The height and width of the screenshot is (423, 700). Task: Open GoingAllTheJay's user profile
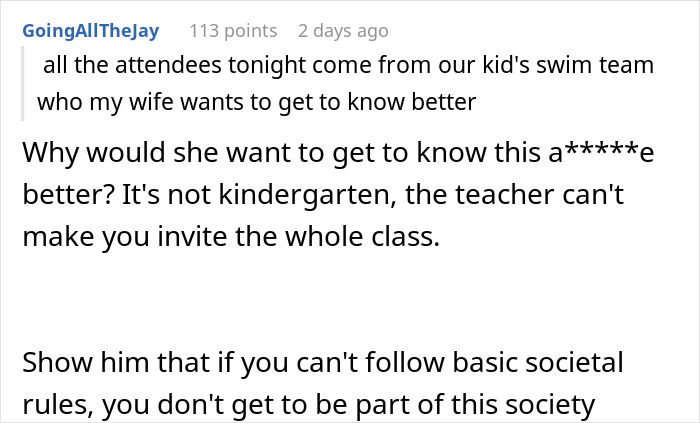tap(91, 31)
